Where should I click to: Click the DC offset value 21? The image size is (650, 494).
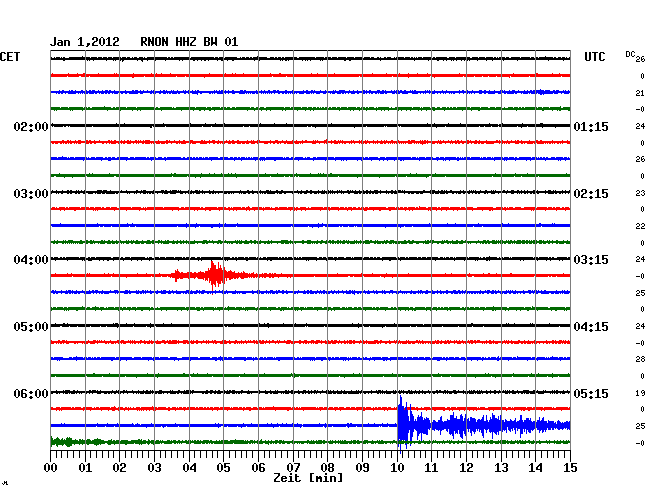click(x=640, y=93)
